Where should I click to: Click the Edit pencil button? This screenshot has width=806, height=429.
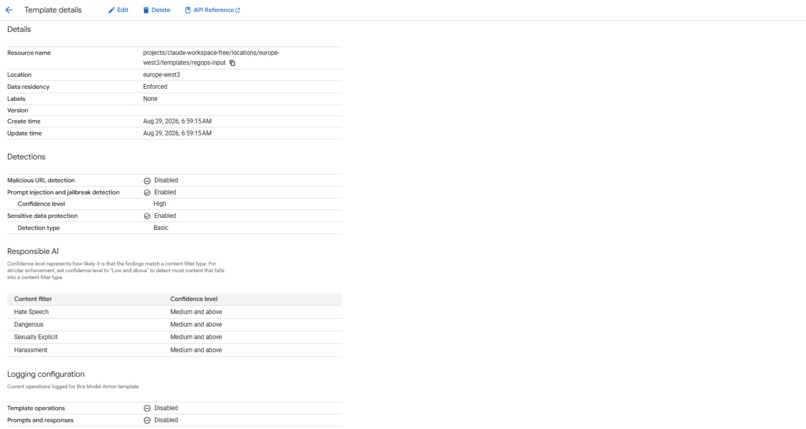[x=118, y=10]
